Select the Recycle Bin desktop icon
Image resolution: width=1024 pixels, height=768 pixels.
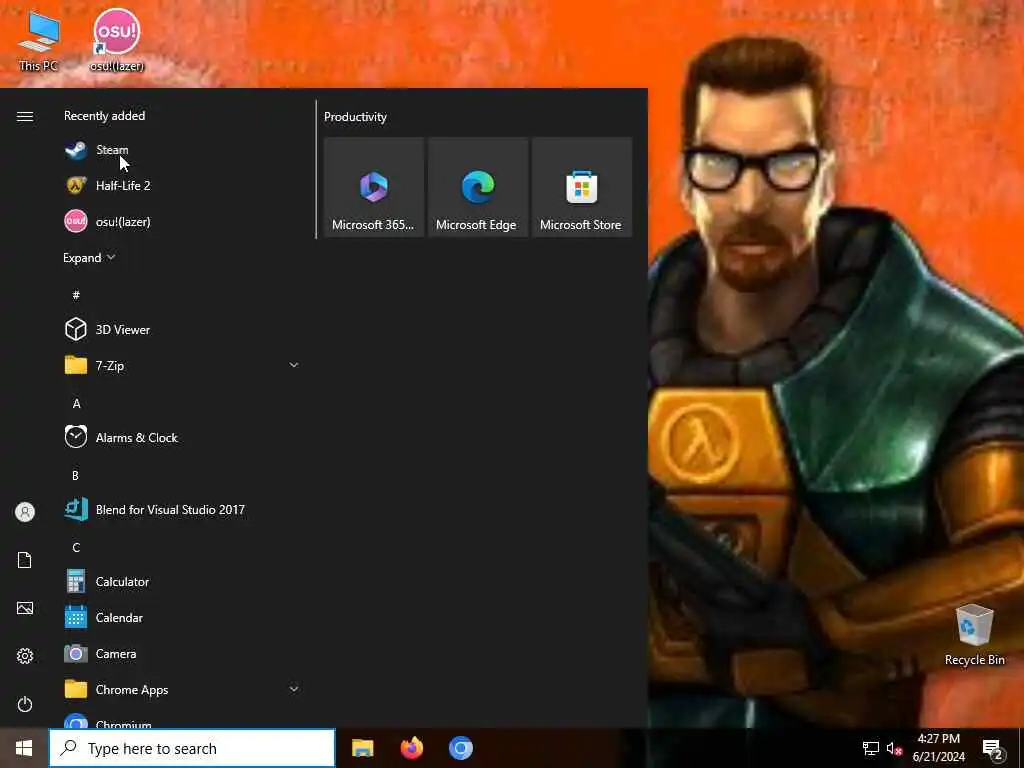coord(974,635)
